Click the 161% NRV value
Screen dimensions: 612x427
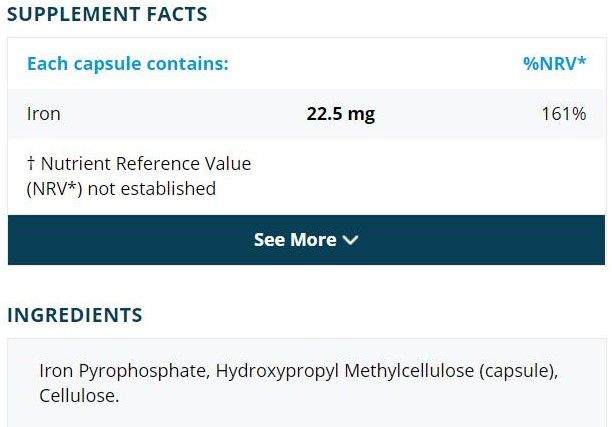tap(564, 114)
